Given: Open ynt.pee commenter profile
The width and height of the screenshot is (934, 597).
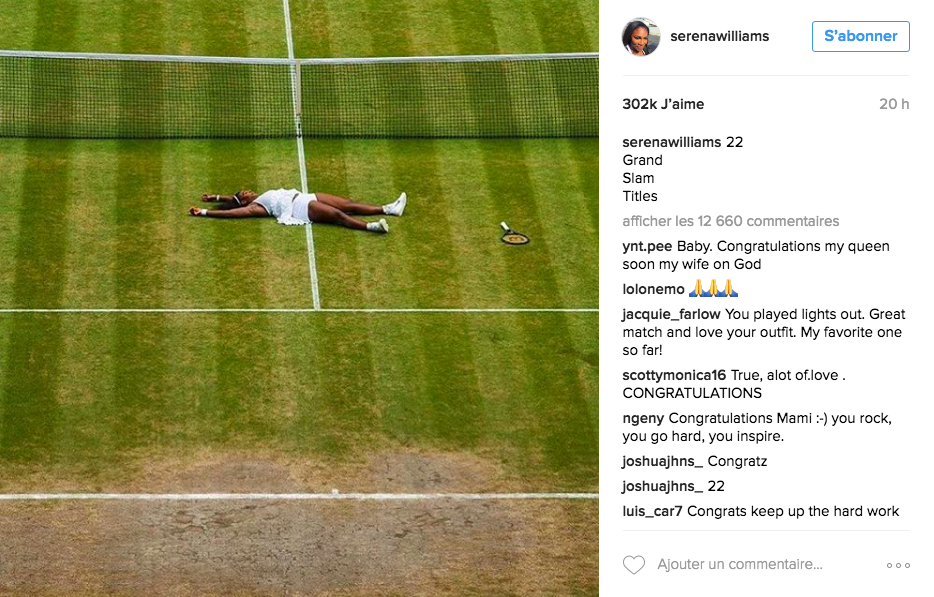Looking at the screenshot, I should tap(647, 247).
